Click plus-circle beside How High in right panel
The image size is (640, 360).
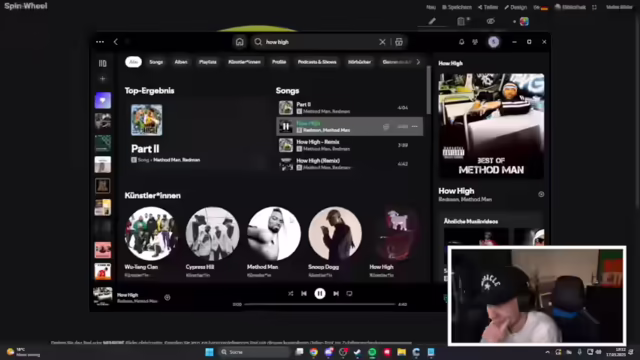tap(541, 194)
